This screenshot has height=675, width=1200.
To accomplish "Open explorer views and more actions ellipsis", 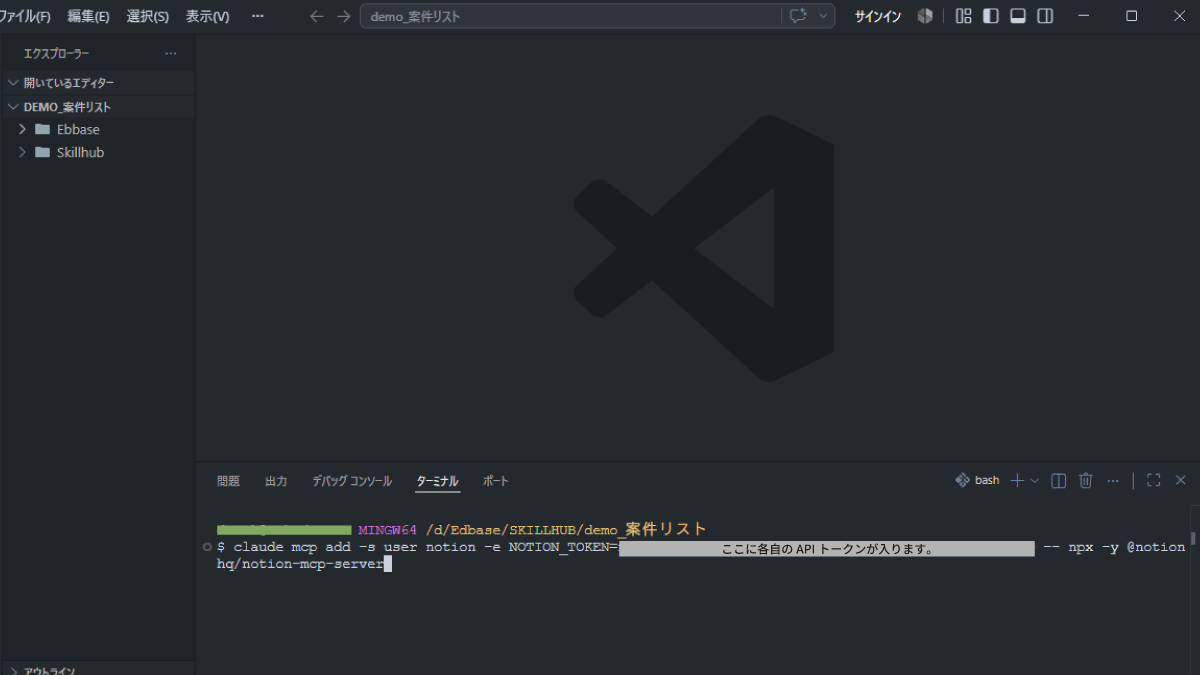I will [171, 53].
